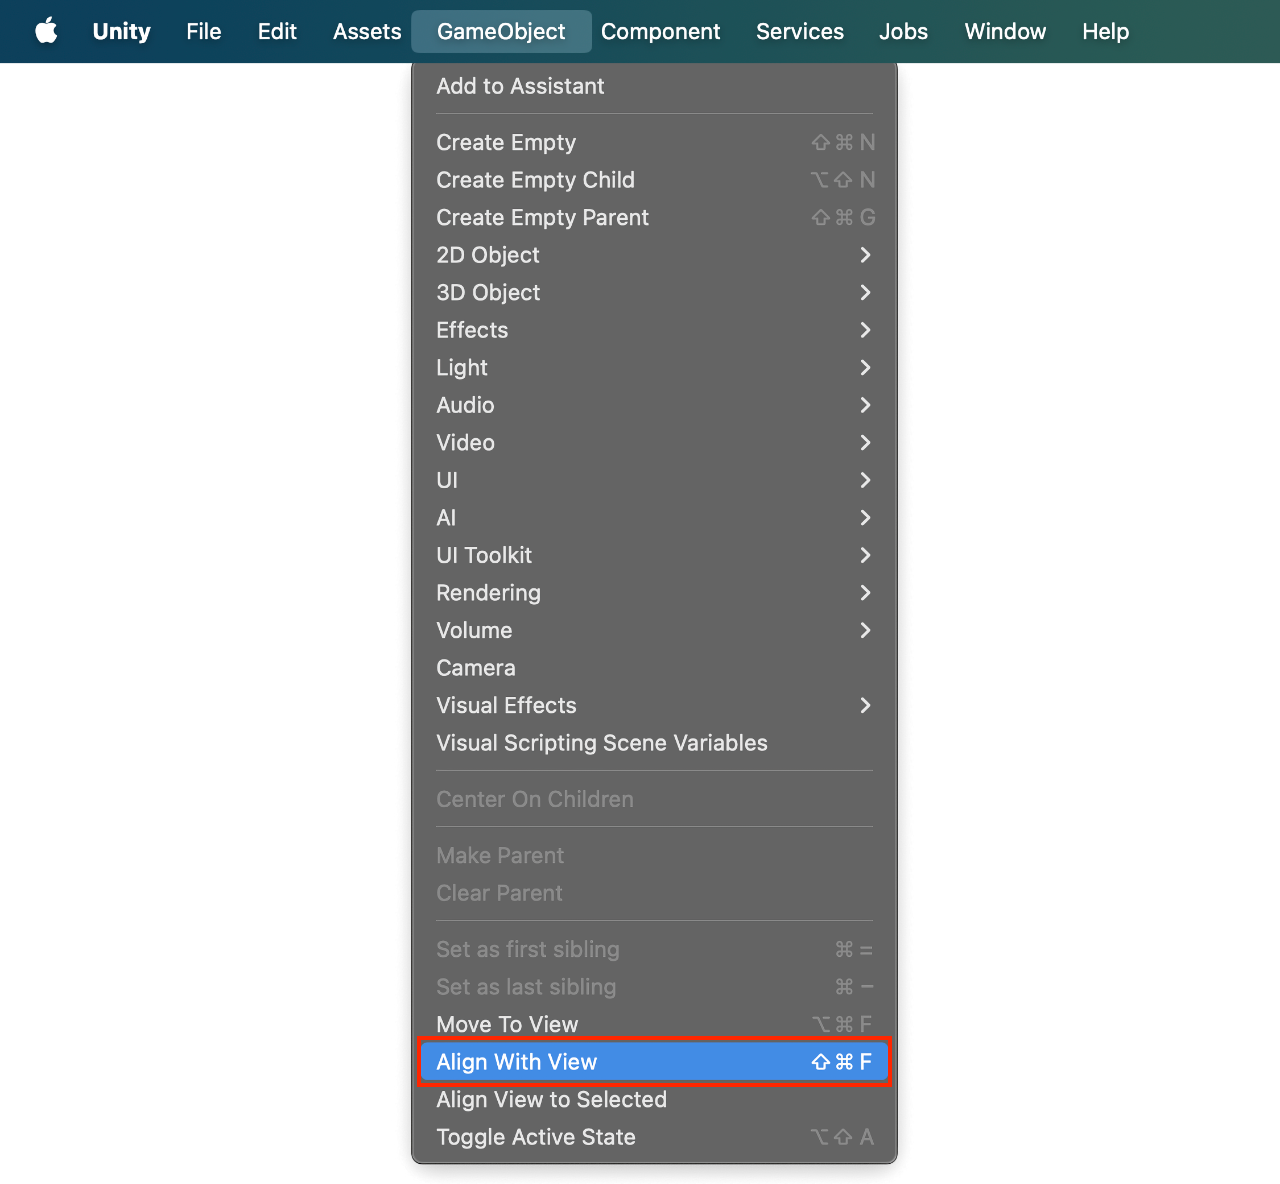Open the Unity application menu
This screenshot has width=1280, height=1184.
point(122,31)
